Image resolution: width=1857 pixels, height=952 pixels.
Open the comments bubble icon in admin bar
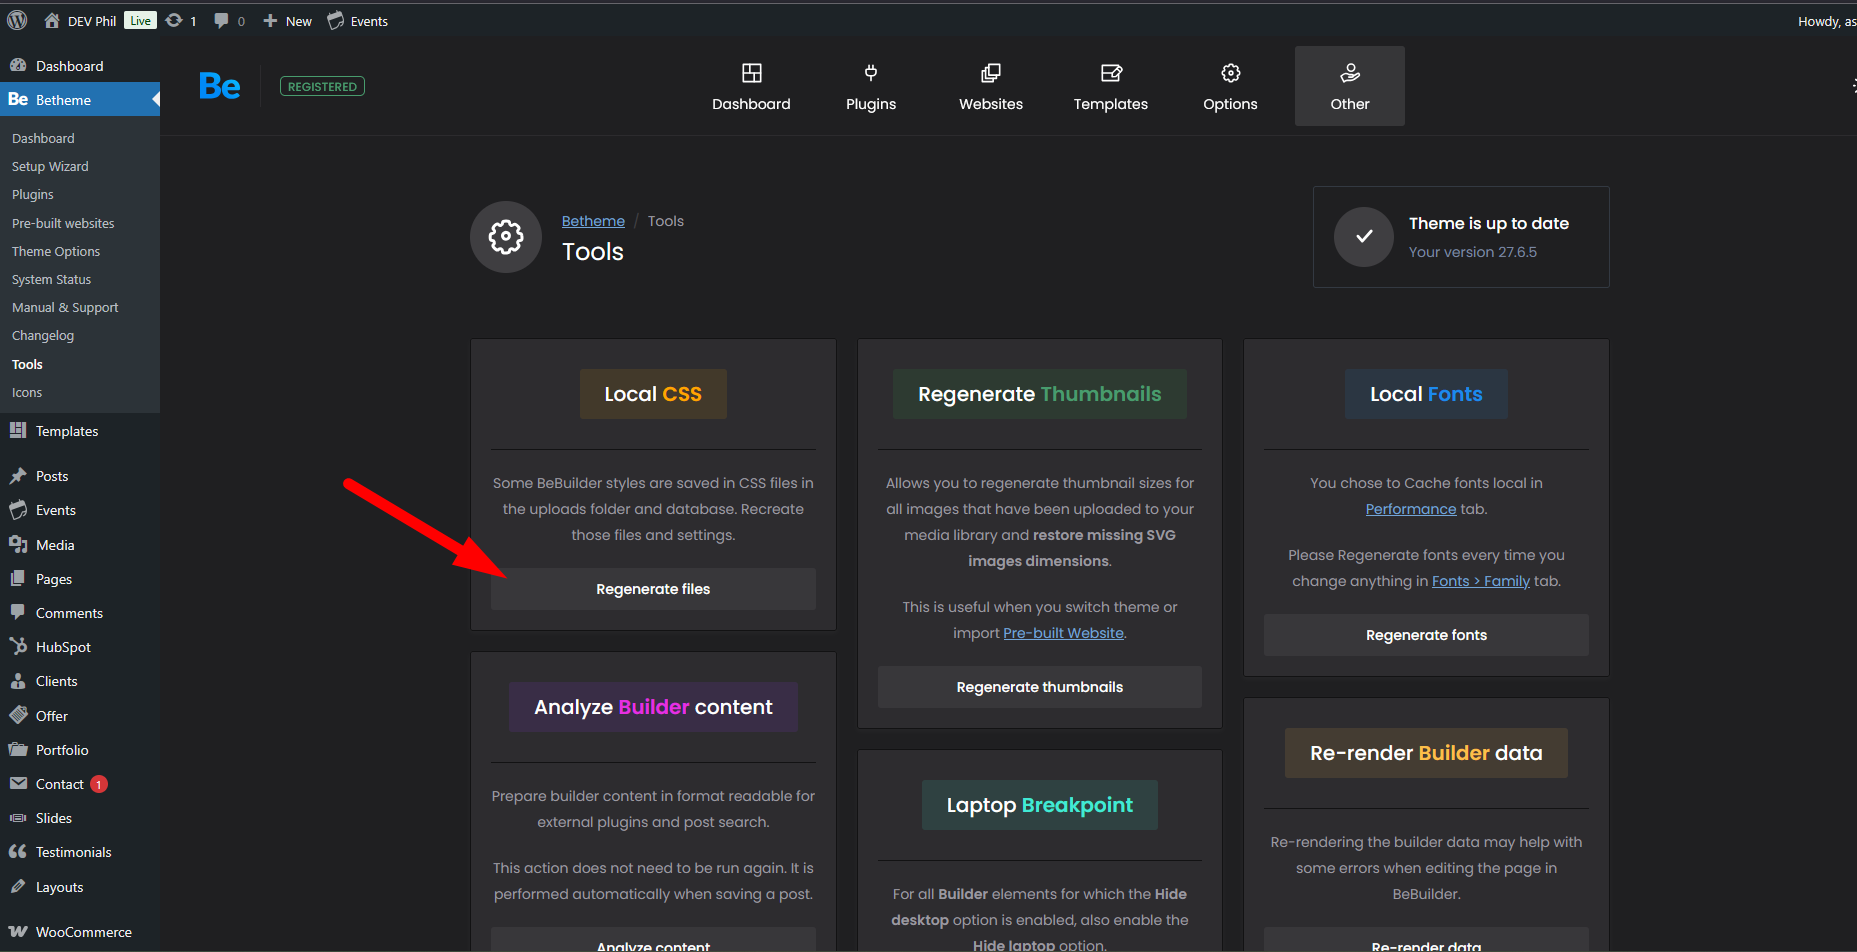click(x=221, y=21)
